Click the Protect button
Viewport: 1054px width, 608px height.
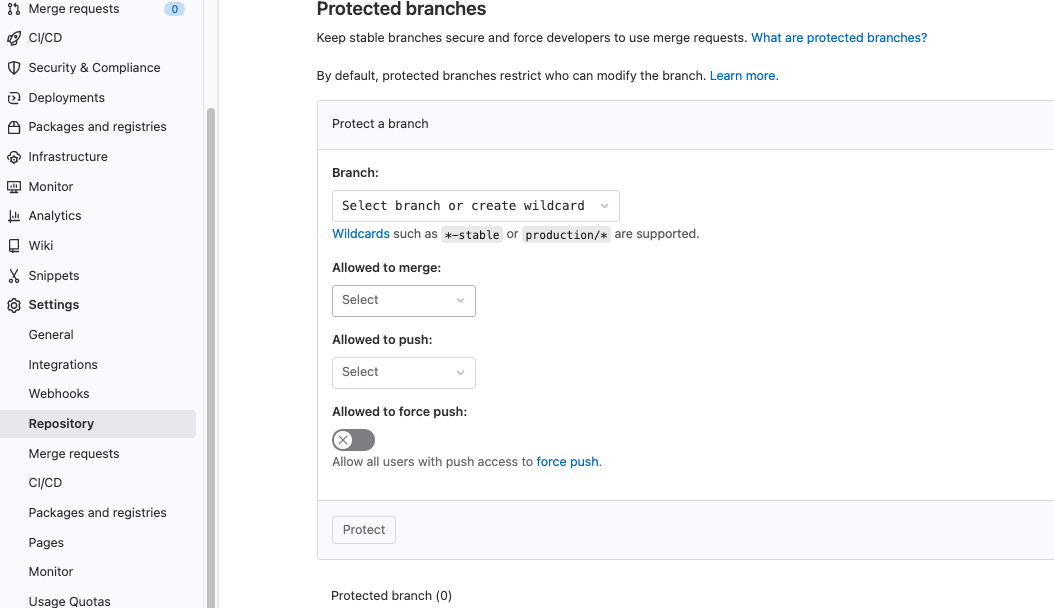[363, 530]
